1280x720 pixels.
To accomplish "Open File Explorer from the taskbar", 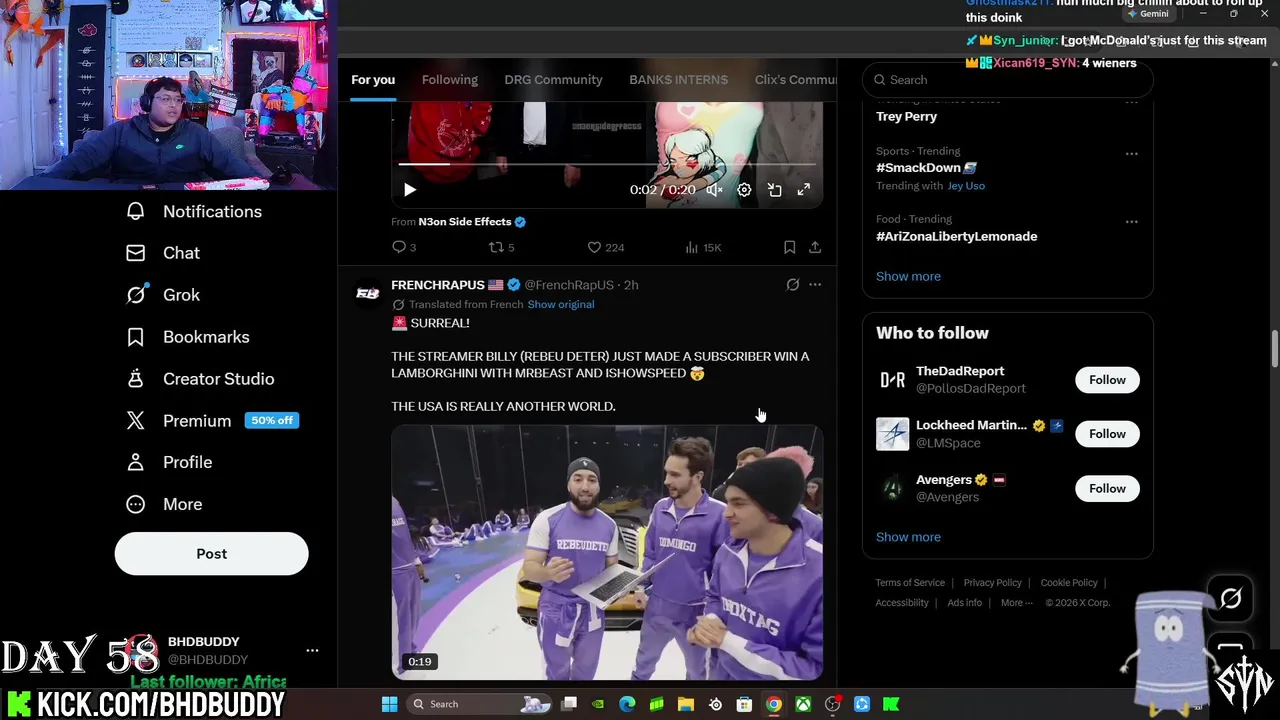I will (686, 704).
